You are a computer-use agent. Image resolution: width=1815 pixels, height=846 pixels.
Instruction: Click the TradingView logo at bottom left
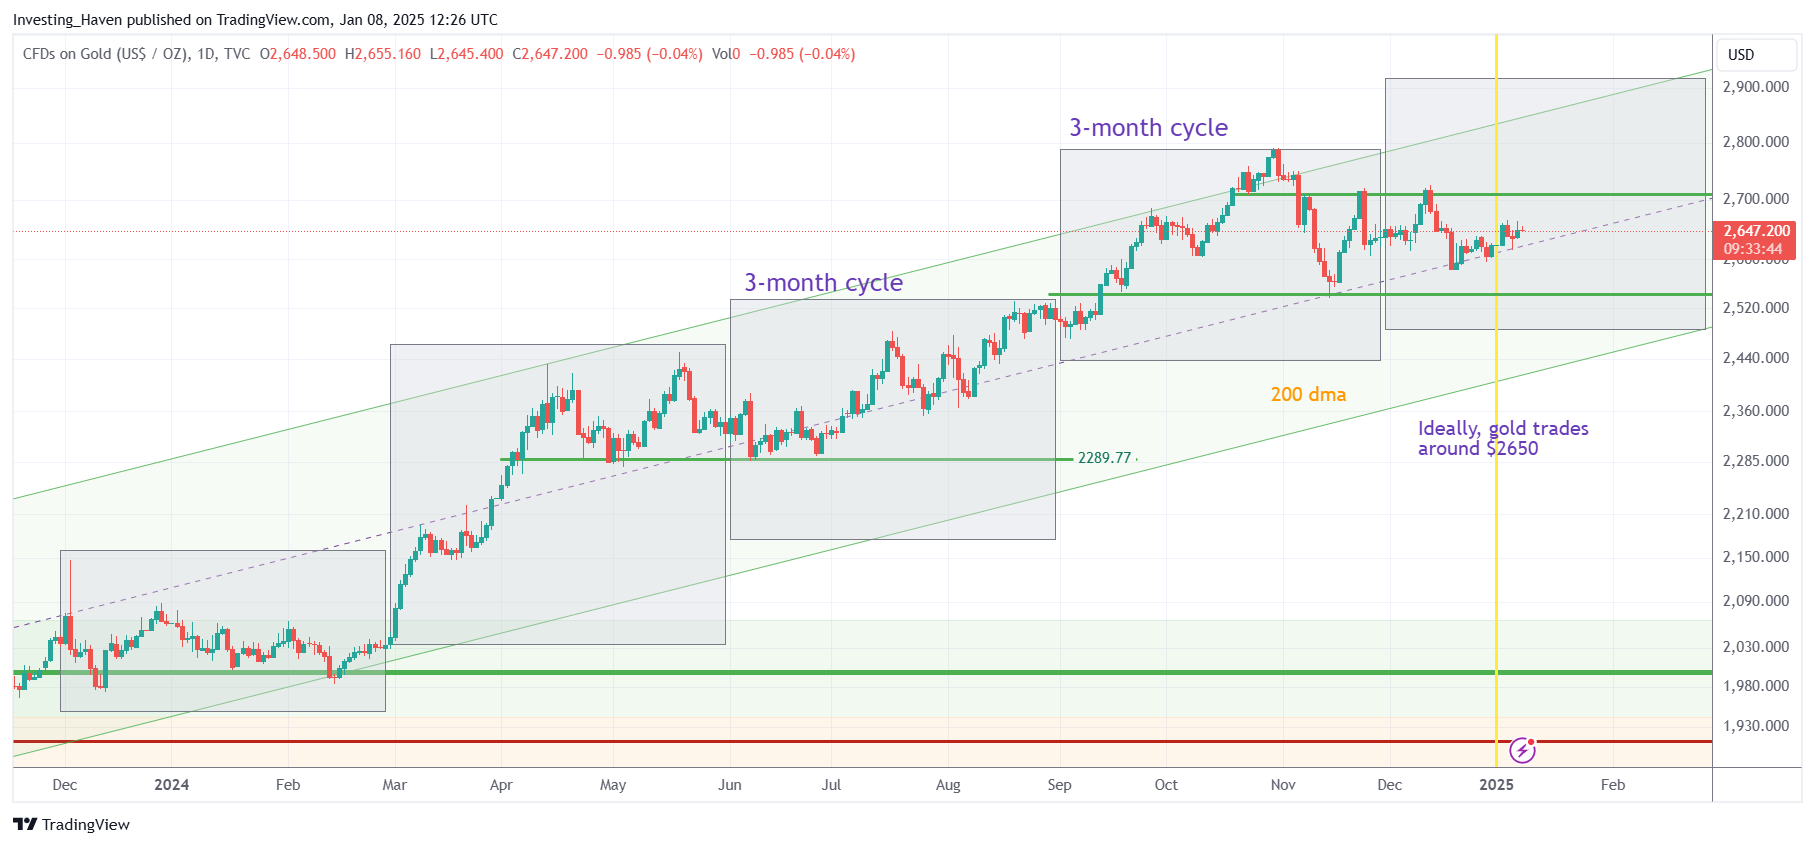pyautogui.click(x=71, y=824)
